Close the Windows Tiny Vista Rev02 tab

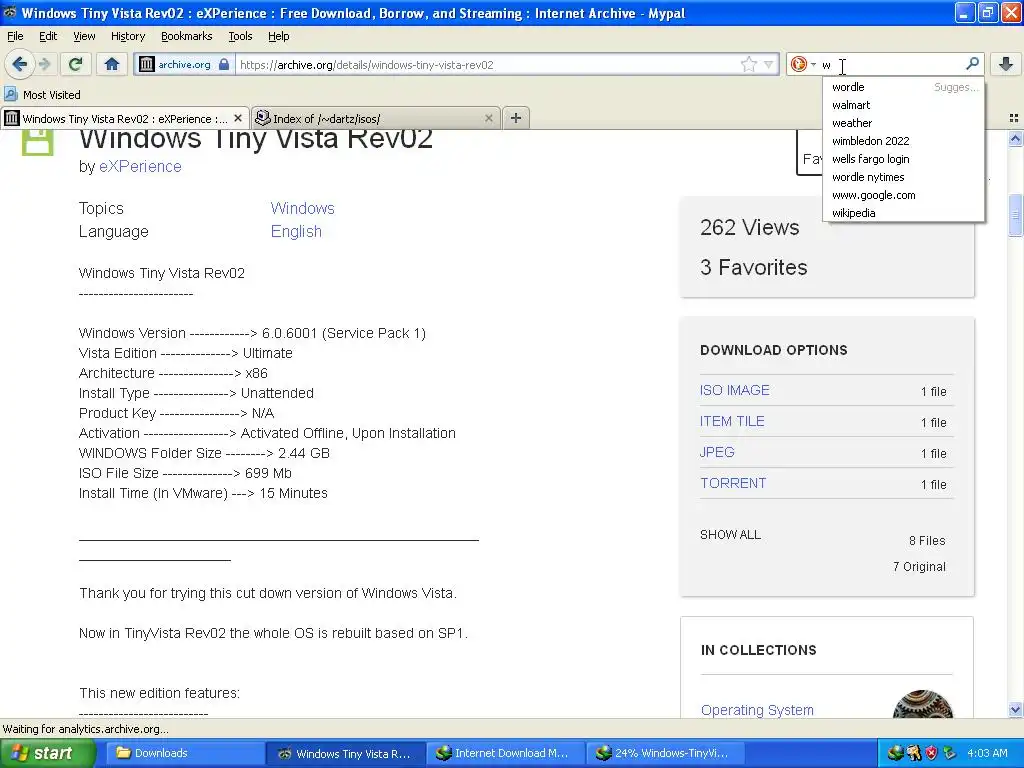pos(238,118)
